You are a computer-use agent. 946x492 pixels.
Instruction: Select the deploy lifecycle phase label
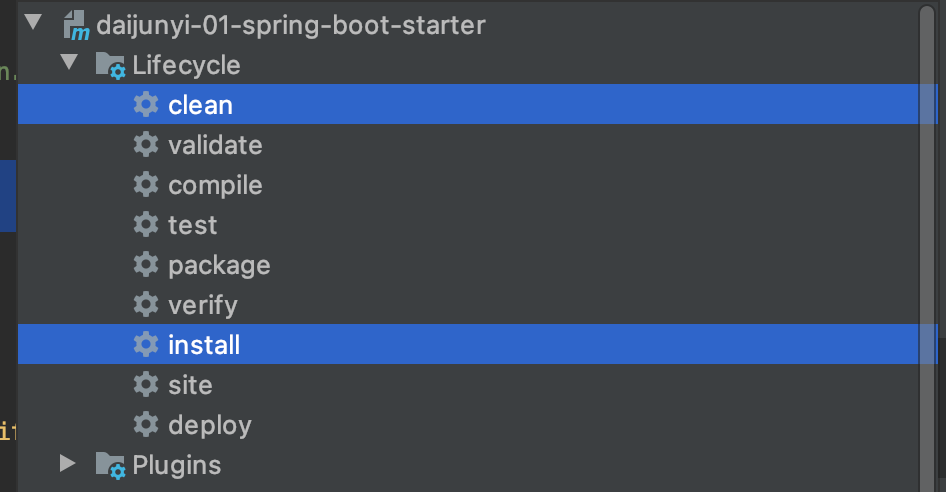[210, 425]
